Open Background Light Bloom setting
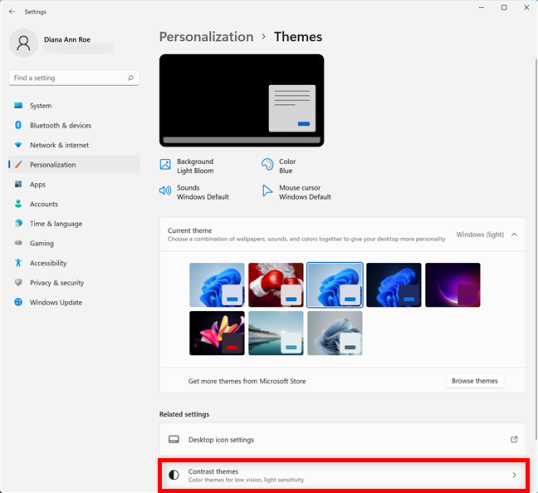The height and width of the screenshot is (493, 538). tap(187, 166)
